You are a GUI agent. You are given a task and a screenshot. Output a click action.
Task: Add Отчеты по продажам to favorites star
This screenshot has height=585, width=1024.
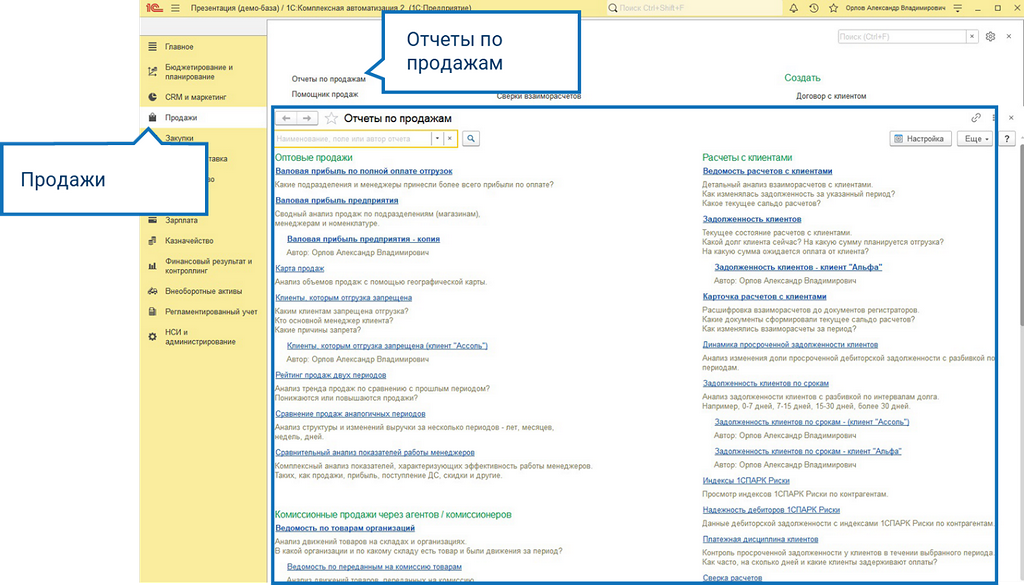[331, 118]
